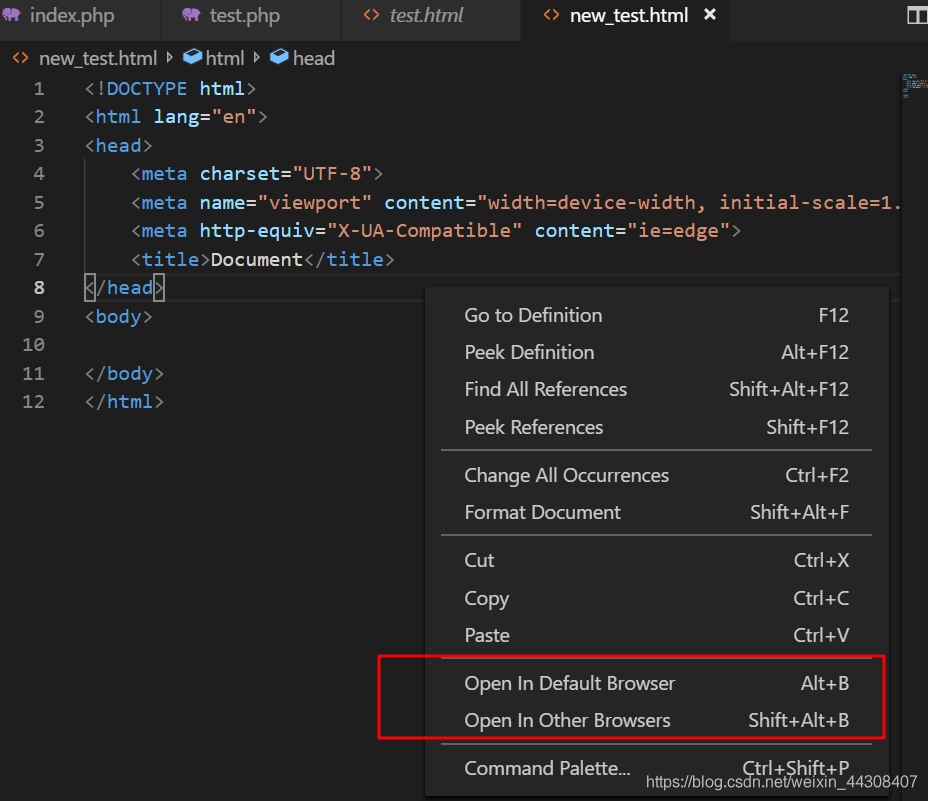Close the new_test.html tab
This screenshot has width=928, height=801.
tap(710, 14)
